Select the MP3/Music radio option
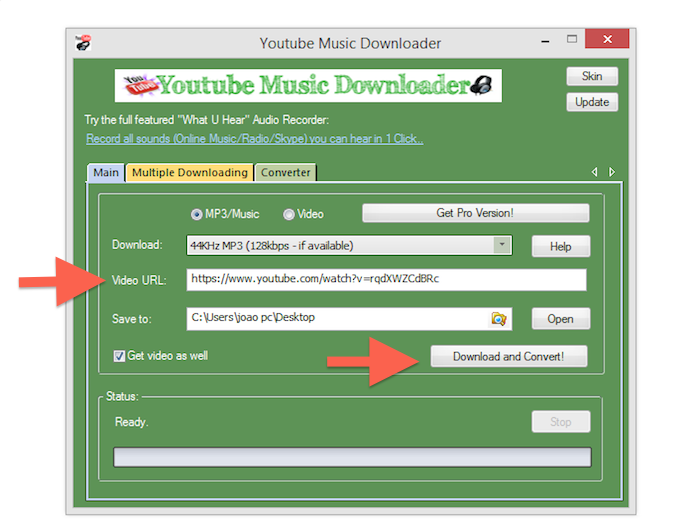The image size is (695, 531). [225, 215]
